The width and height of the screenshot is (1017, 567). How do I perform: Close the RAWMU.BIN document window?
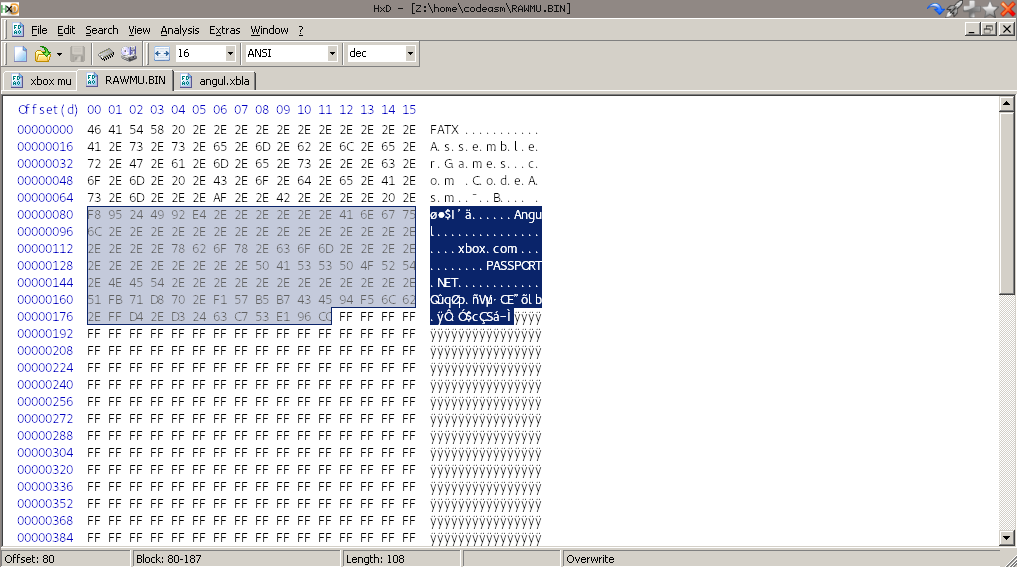[x=1007, y=29]
